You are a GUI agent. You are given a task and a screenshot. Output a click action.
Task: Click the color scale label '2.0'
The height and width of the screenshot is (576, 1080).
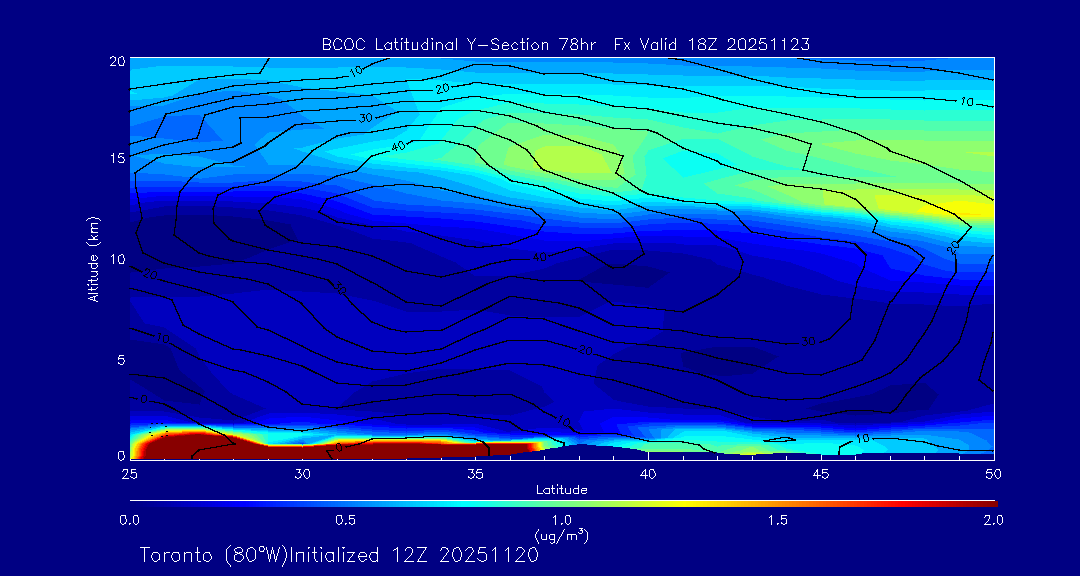point(994,520)
